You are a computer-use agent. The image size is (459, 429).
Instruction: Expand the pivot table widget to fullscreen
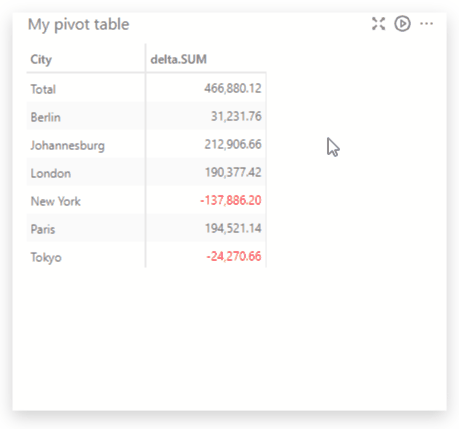378,24
